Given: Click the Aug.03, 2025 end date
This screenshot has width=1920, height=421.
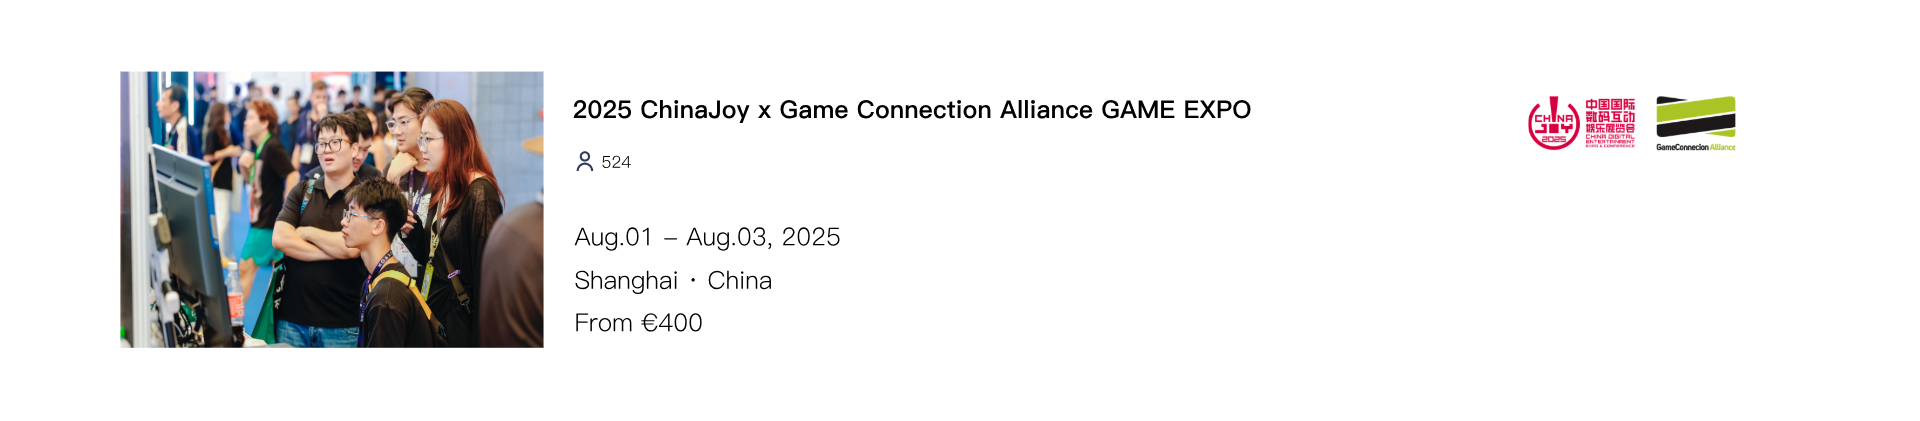Looking at the screenshot, I should tap(763, 237).
